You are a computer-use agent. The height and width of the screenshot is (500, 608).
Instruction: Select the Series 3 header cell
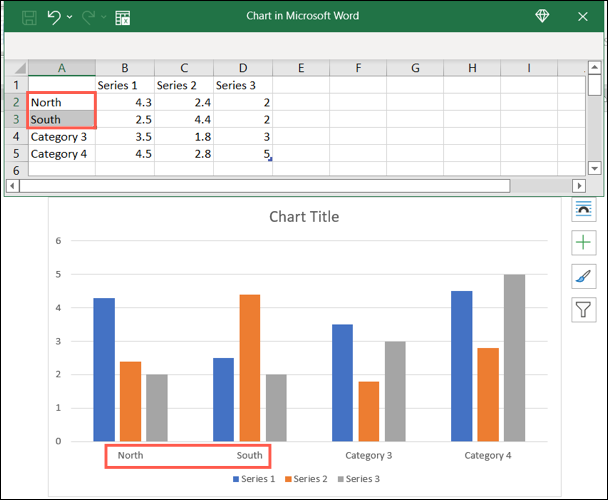[243, 85]
